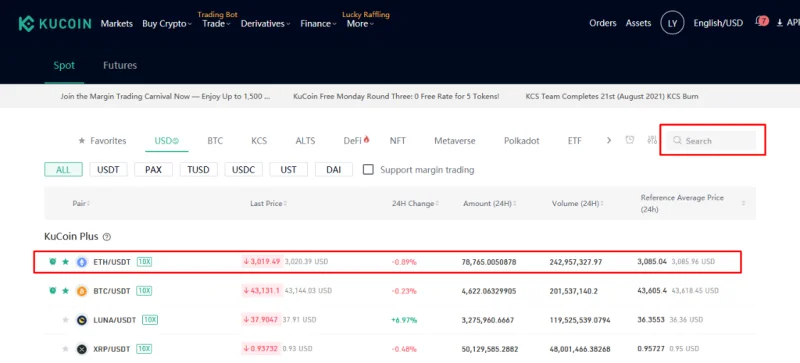Select the ALL quote filter
This screenshot has width=800, height=363.
coord(63,170)
